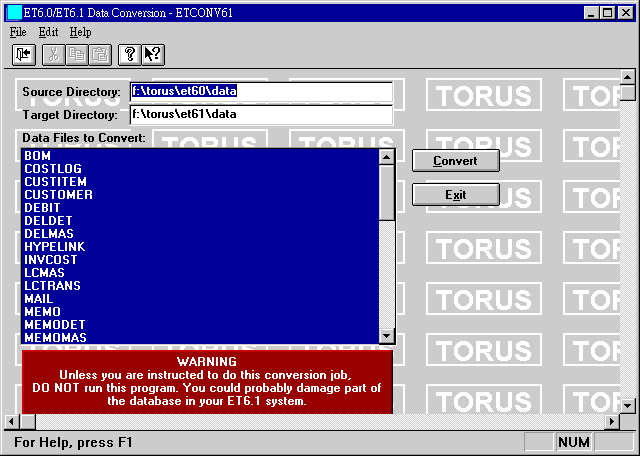Click the window vertical scrollbar thumb

[627, 92]
